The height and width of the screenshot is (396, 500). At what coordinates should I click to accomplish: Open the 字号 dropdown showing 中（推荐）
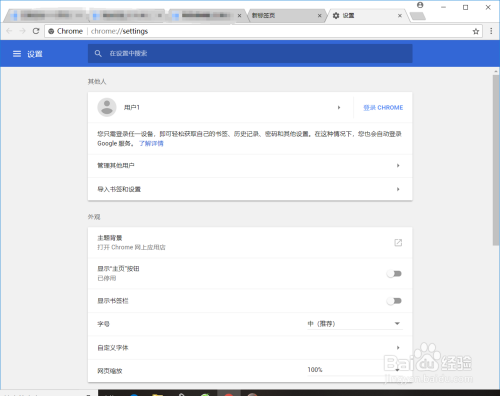(355, 324)
